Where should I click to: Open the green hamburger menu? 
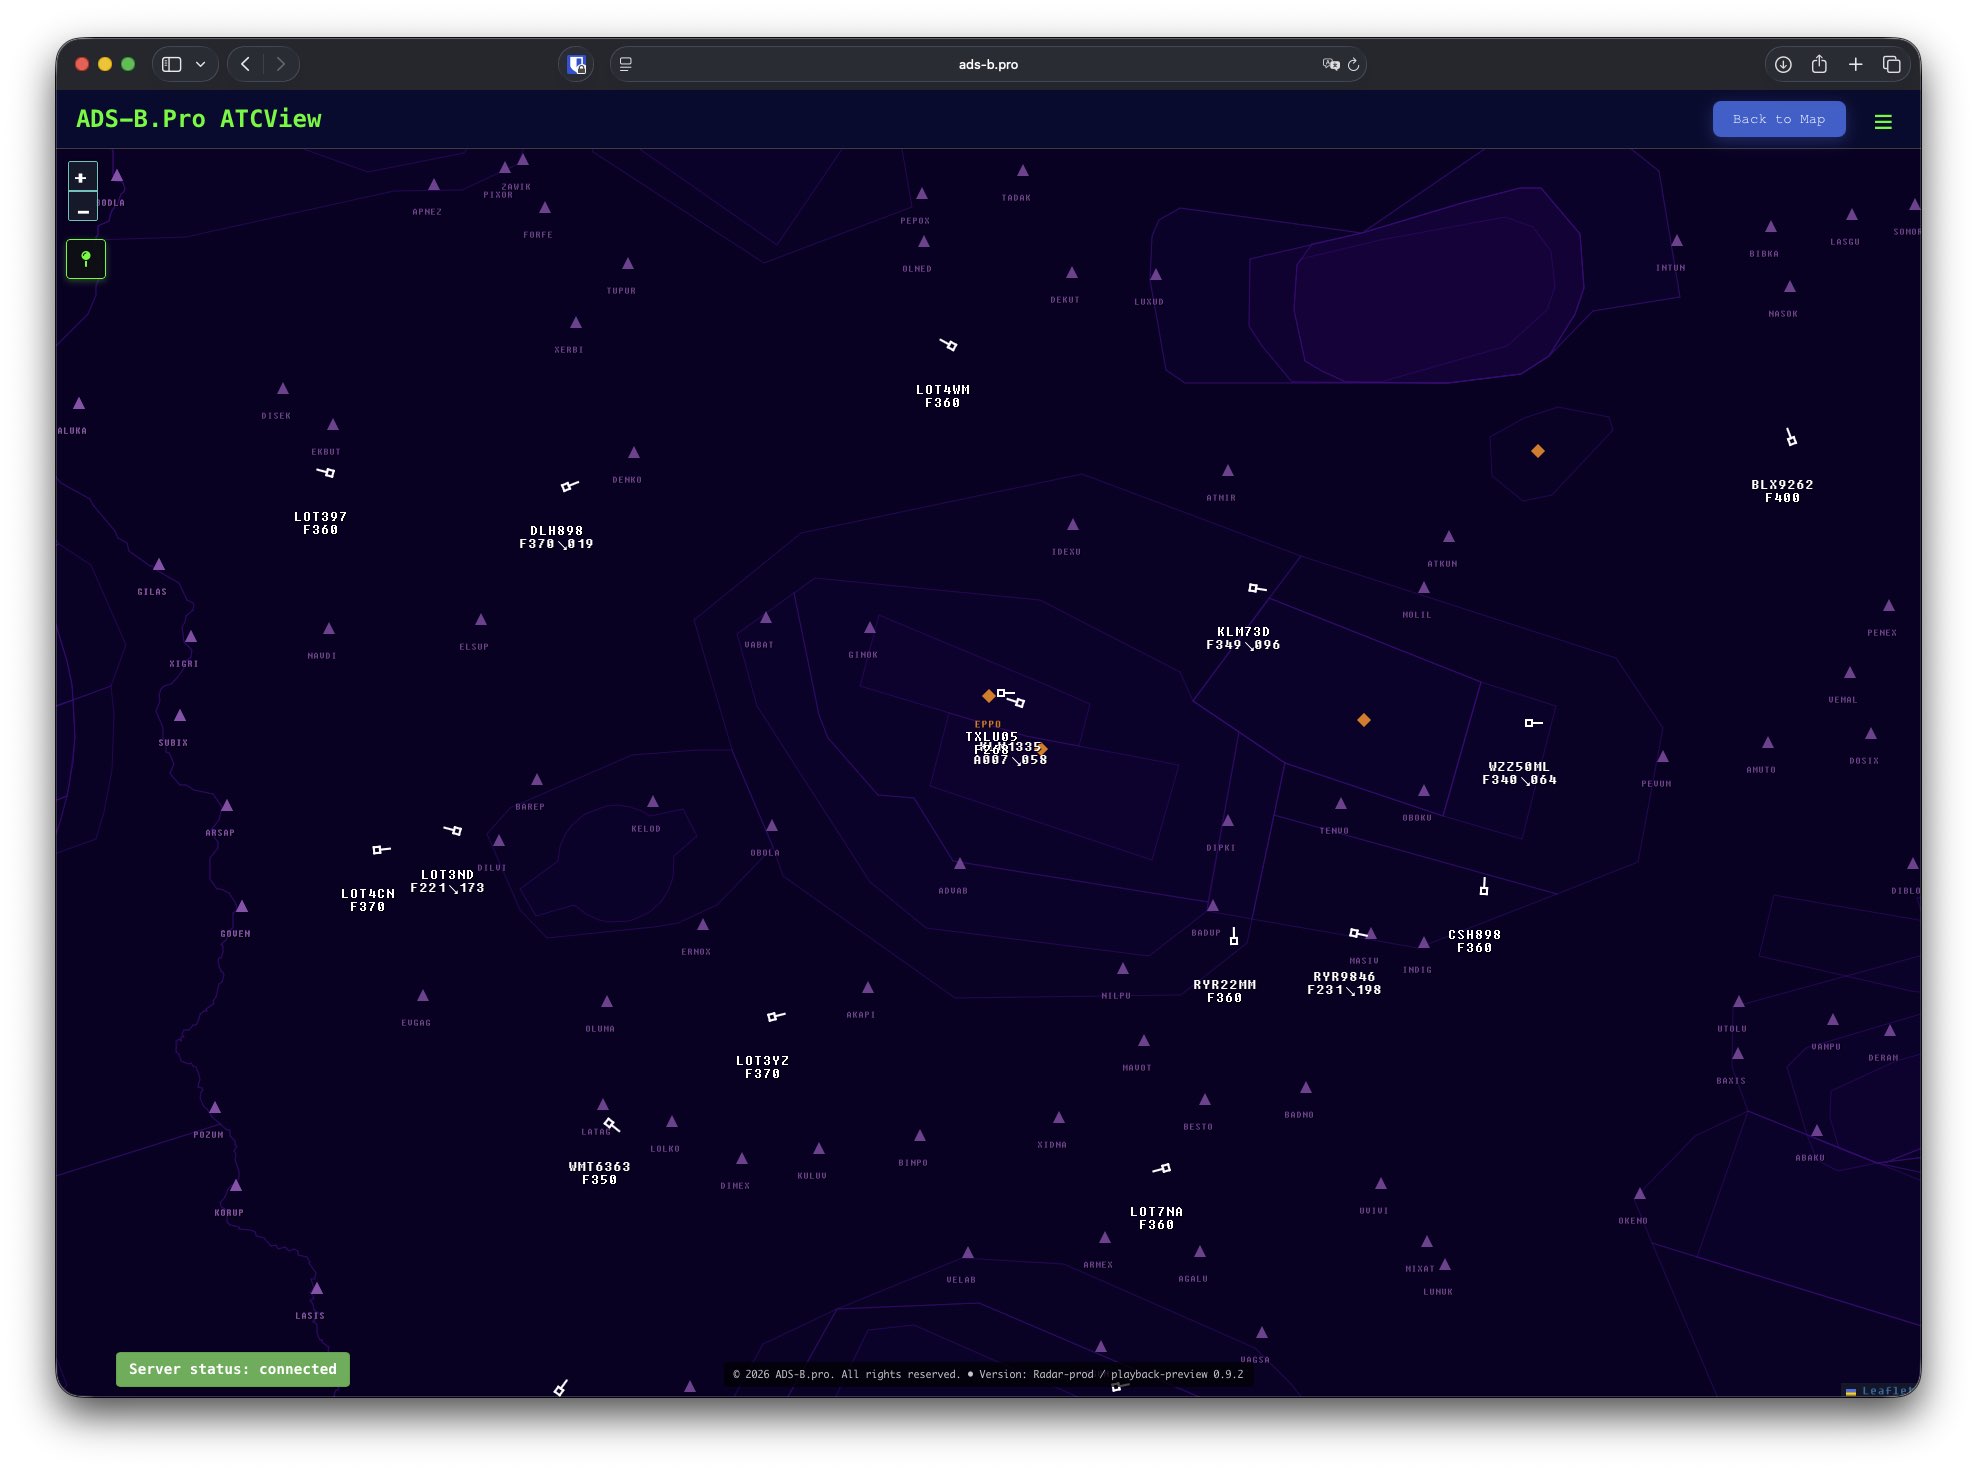[x=1883, y=120]
